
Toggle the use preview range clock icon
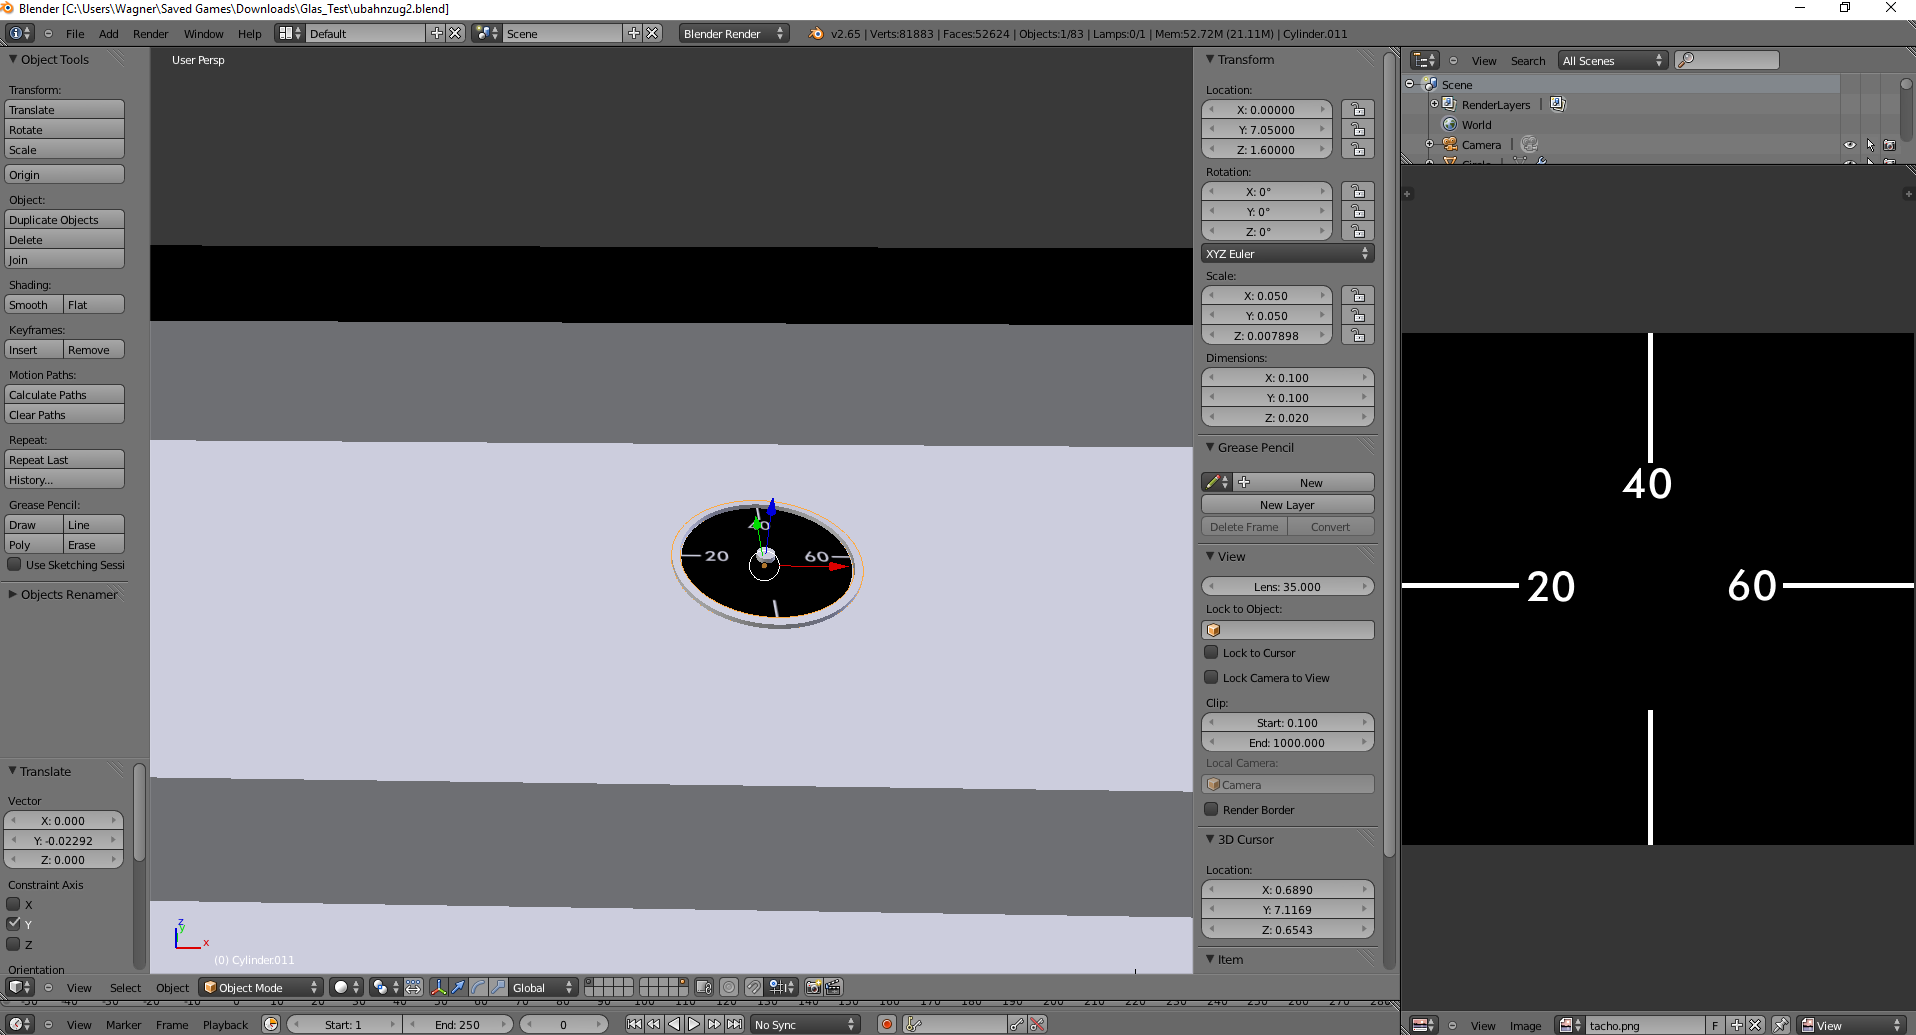[271, 1024]
